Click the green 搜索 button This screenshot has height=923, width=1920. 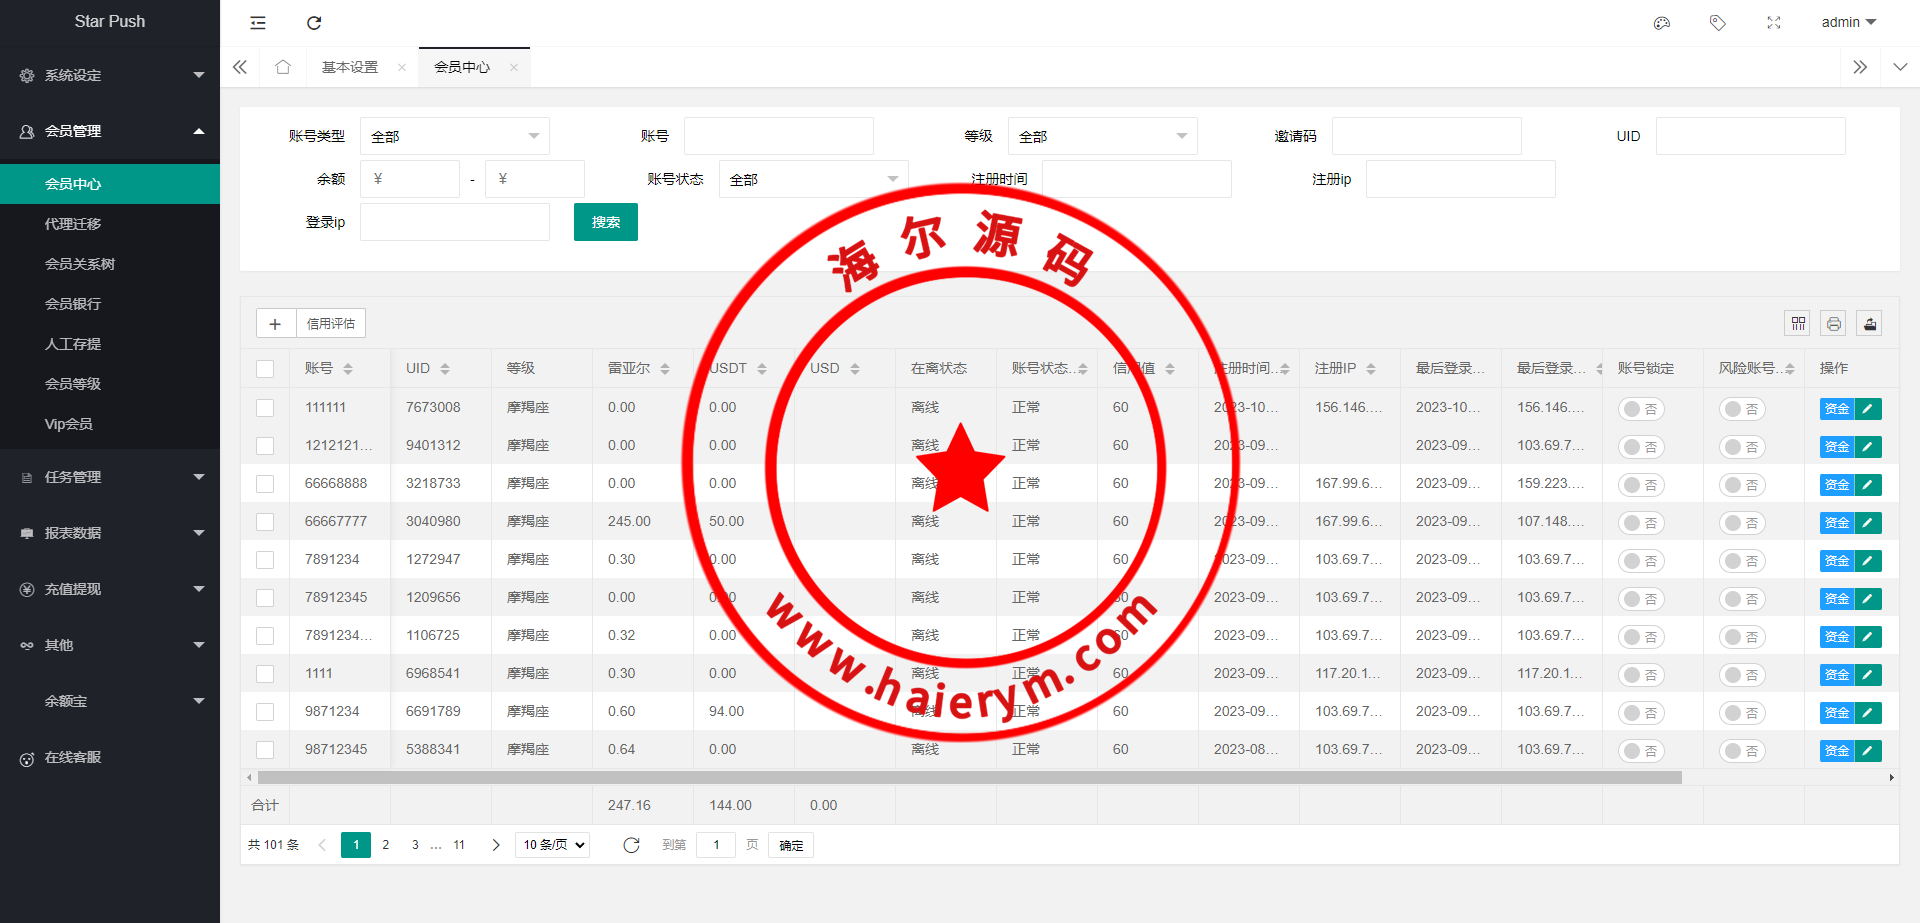pos(605,222)
